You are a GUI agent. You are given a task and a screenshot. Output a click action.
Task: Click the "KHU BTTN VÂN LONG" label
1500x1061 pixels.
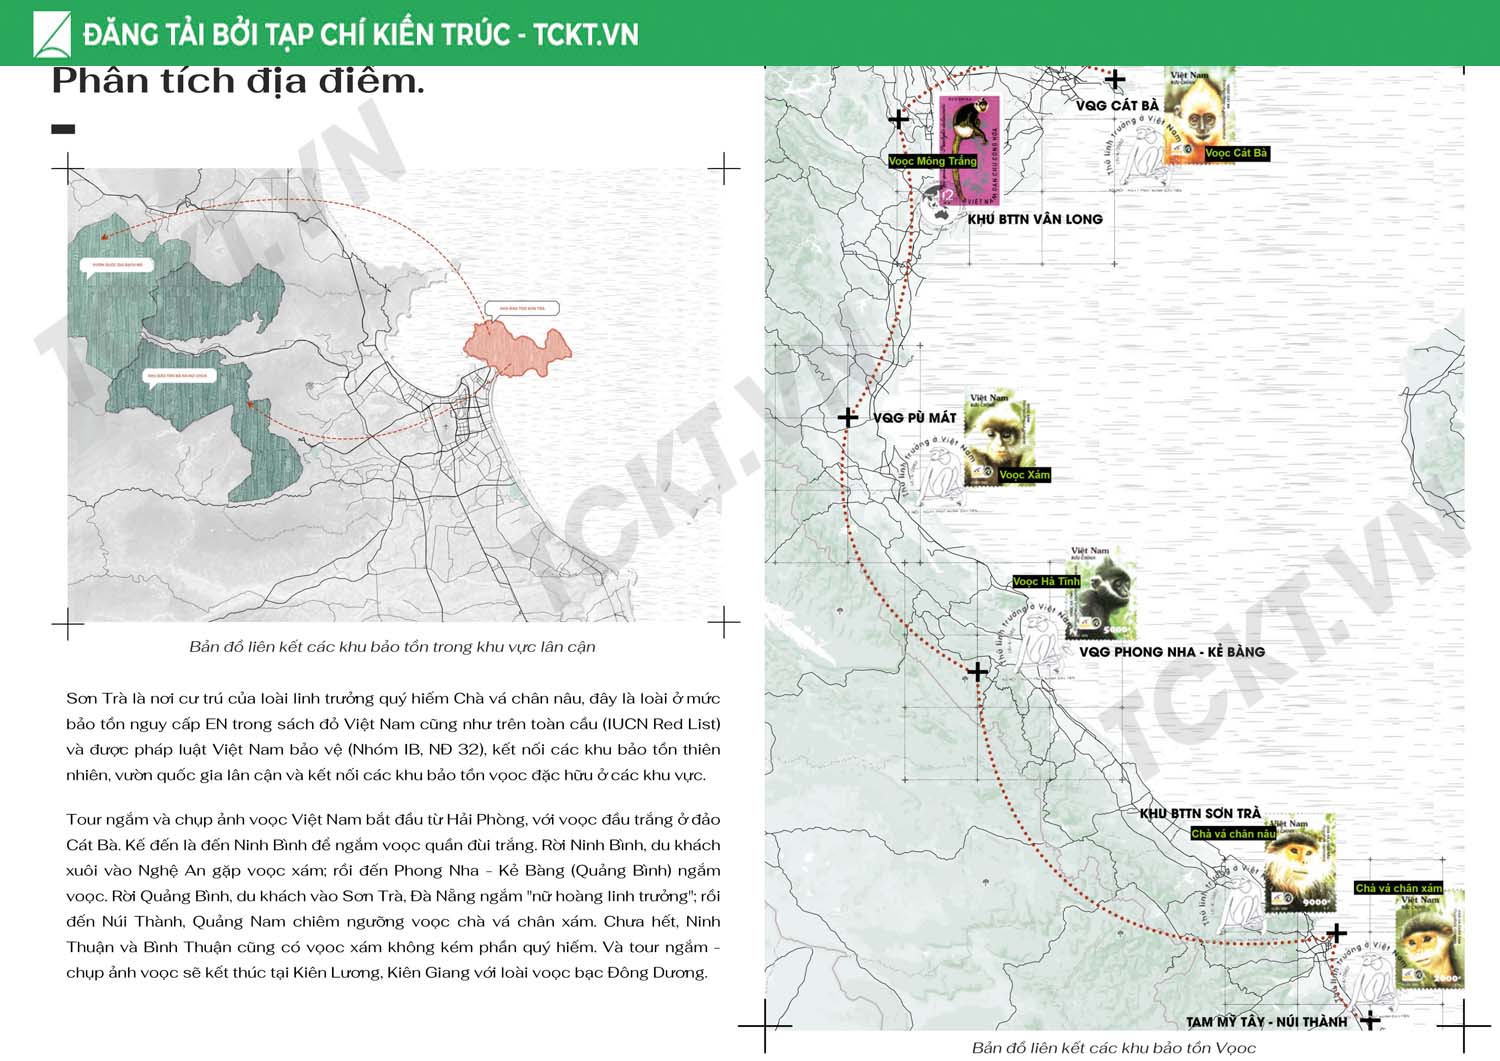1035,219
